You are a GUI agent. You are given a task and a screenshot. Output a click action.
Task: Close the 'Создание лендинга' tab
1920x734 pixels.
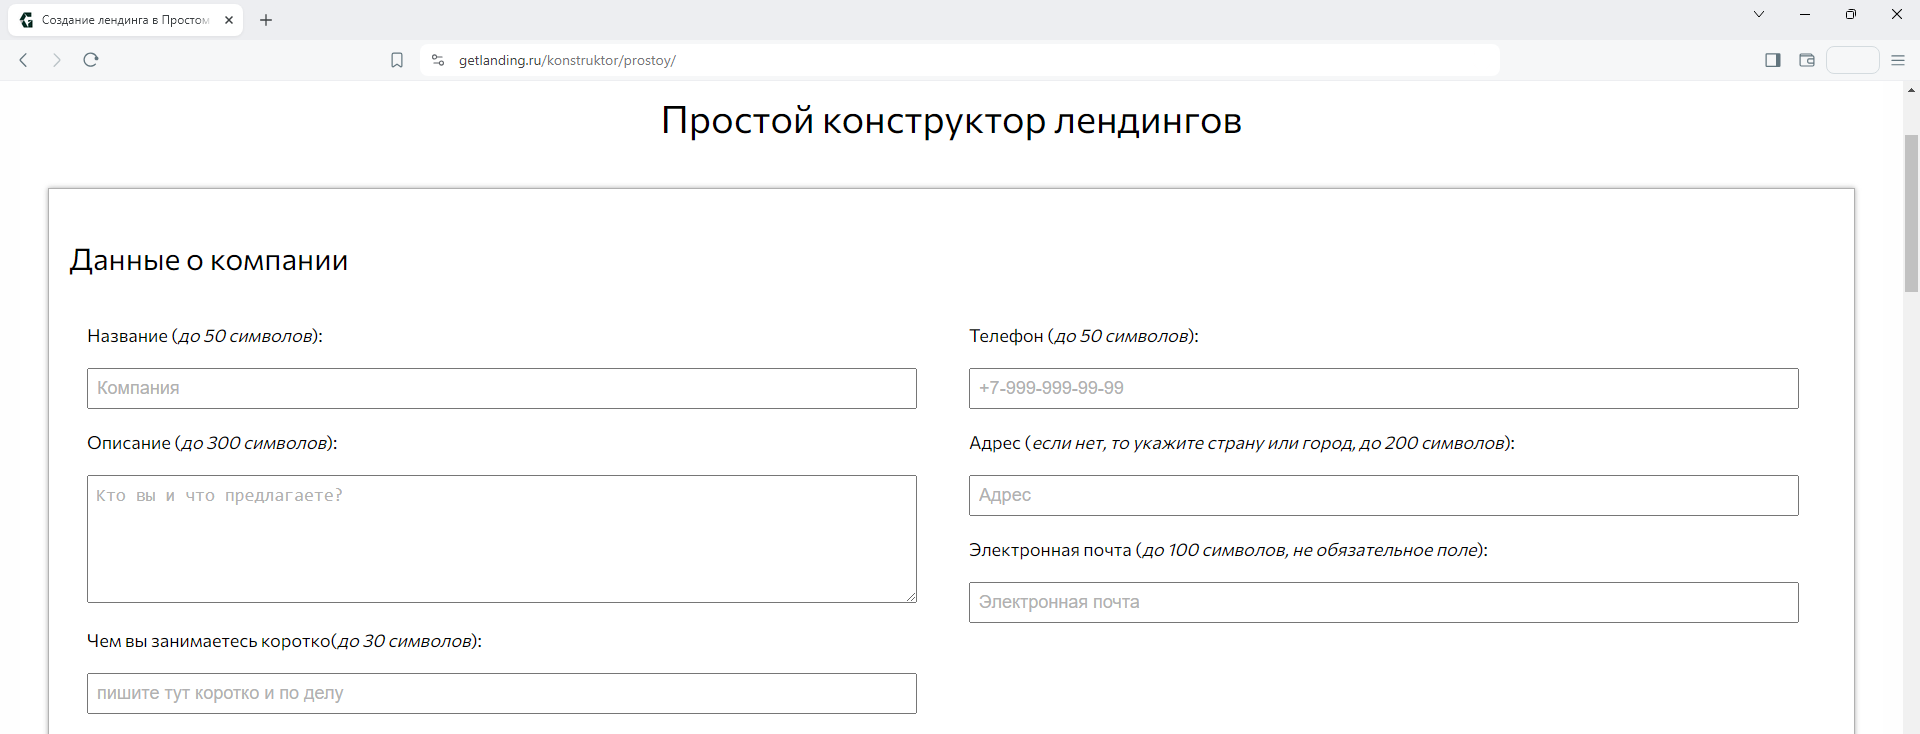click(x=229, y=20)
